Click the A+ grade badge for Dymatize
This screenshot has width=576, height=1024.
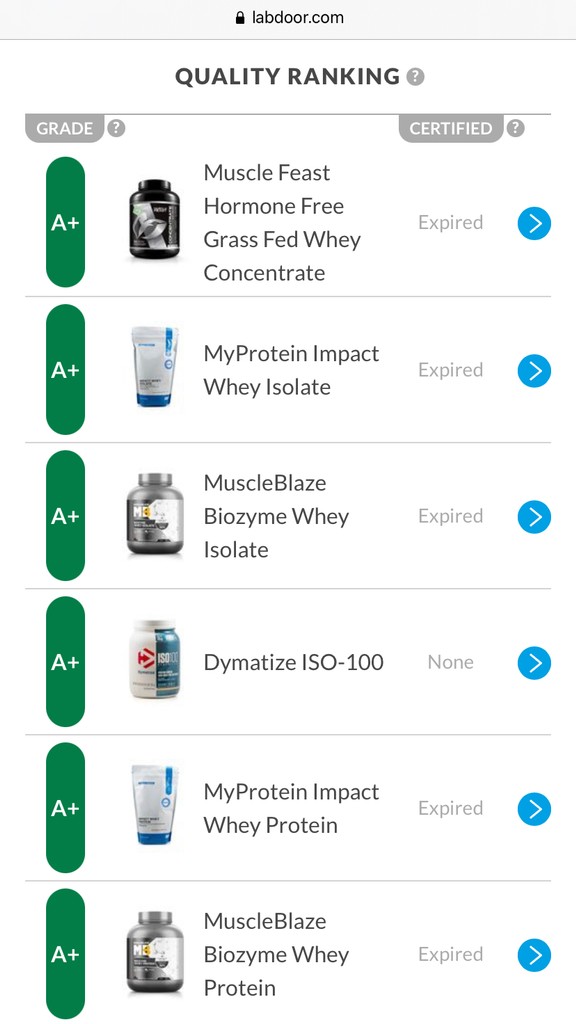click(x=65, y=662)
